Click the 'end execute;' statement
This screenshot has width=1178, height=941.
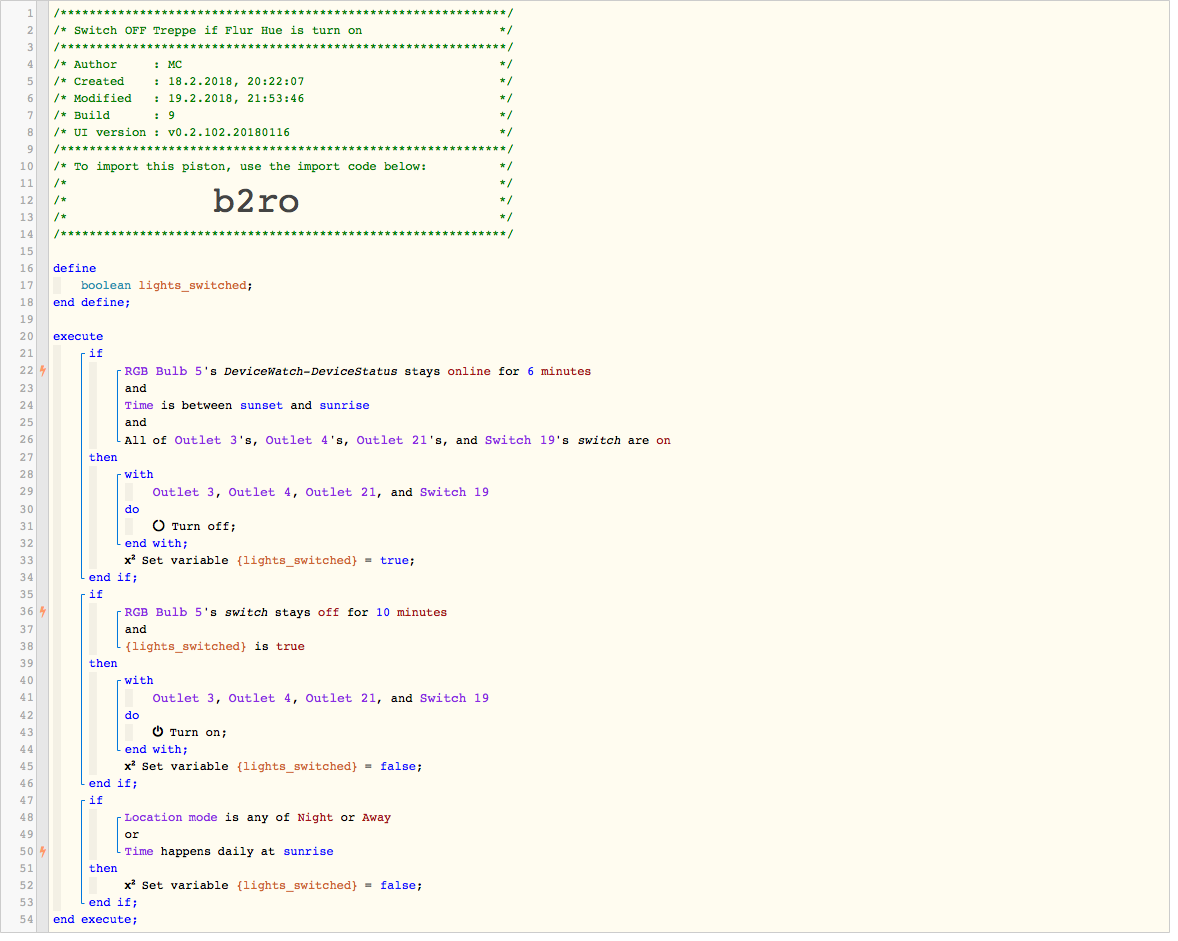(x=95, y=919)
